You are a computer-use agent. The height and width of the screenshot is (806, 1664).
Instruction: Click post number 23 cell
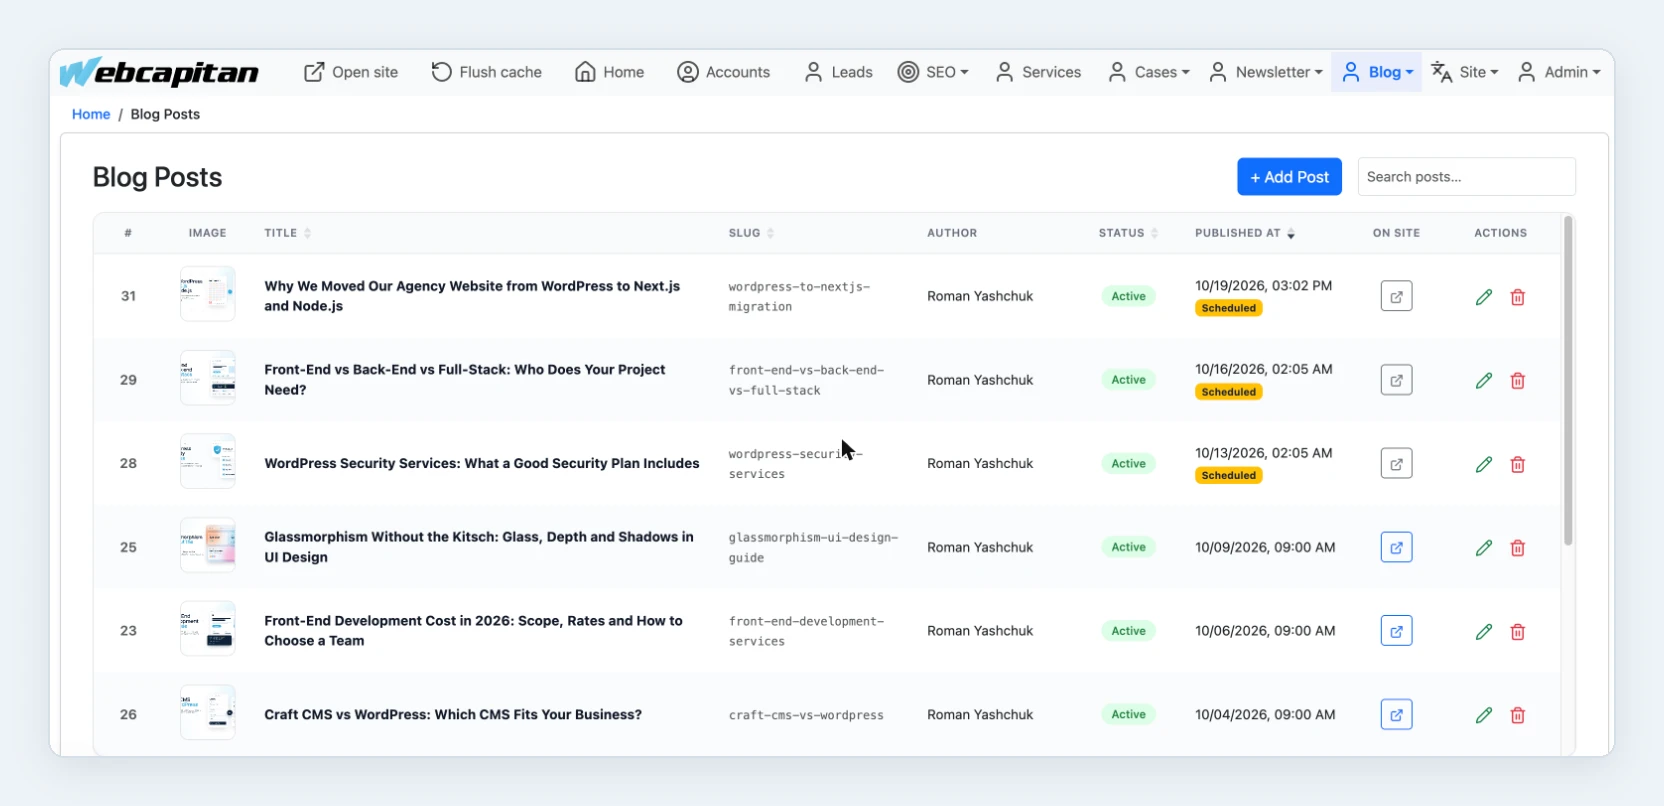pyautogui.click(x=128, y=631)
